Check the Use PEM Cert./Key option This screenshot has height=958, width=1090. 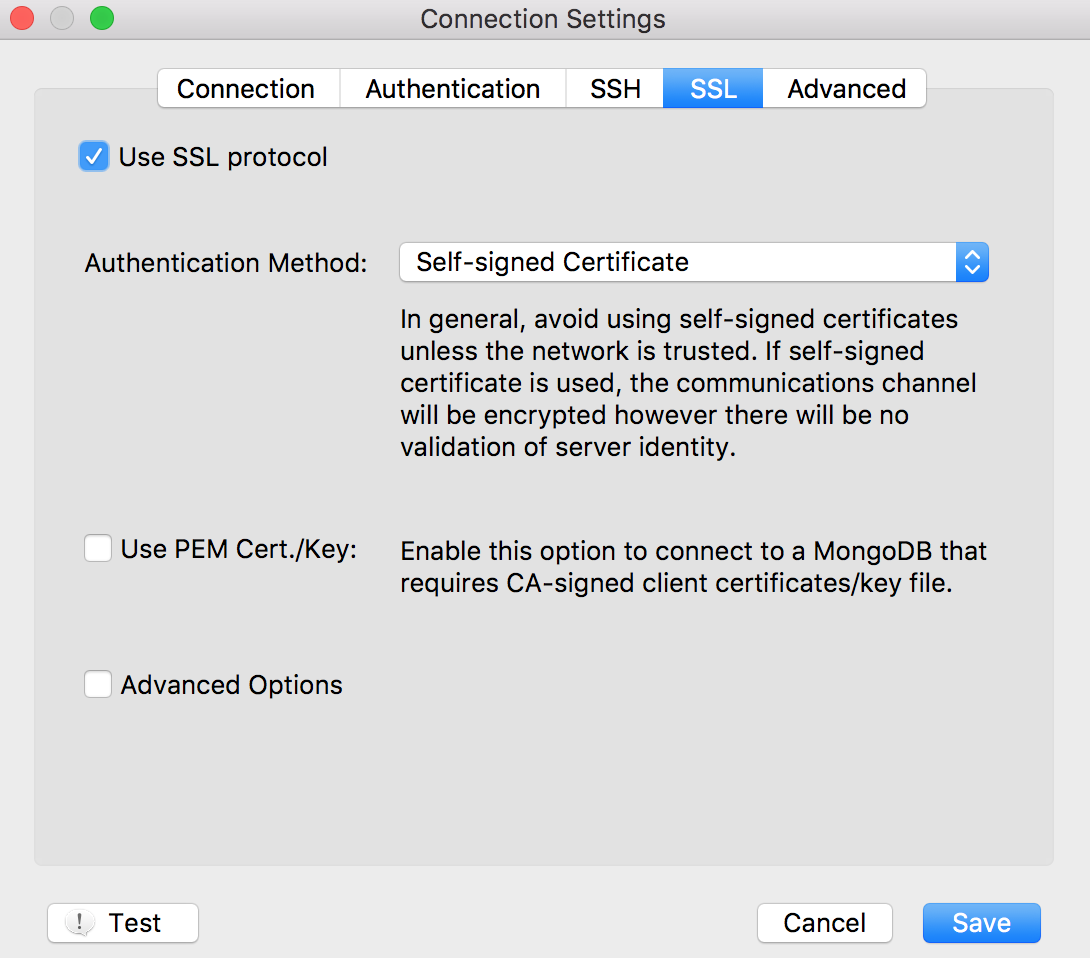pyautogui.click(x=97, y=548)
